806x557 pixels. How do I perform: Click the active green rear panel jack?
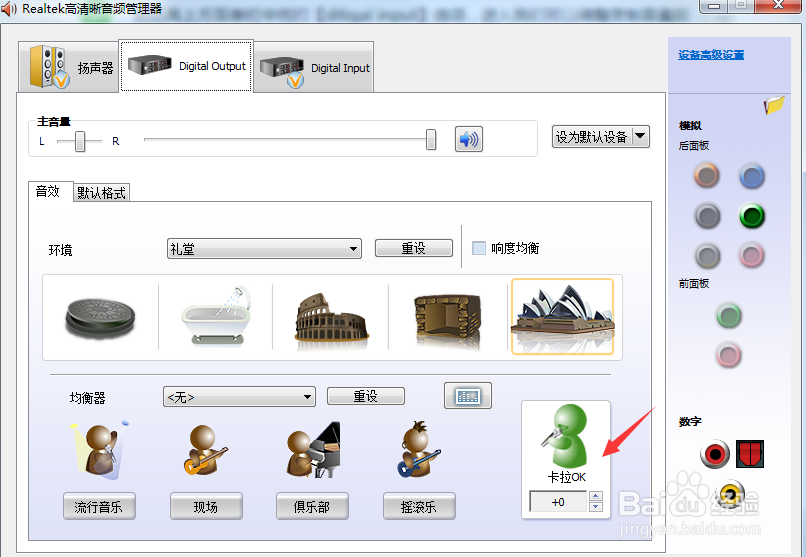point(752,216)
